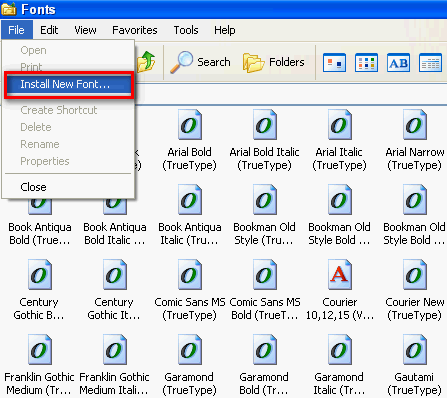
Task: Select the red A Courier font icon
Action: point(340,275)
